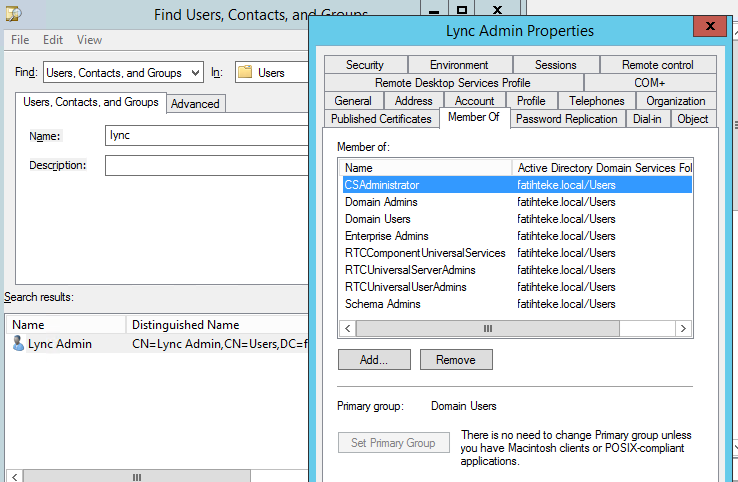
Task: Click the Name input field containing lync
Action: coord(207,136)
